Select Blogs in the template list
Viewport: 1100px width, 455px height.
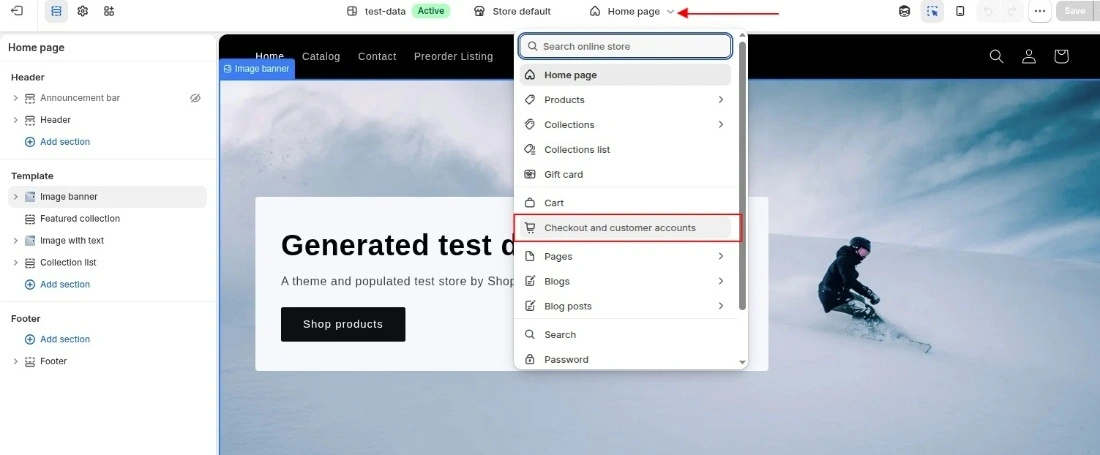tap(625, 281)
